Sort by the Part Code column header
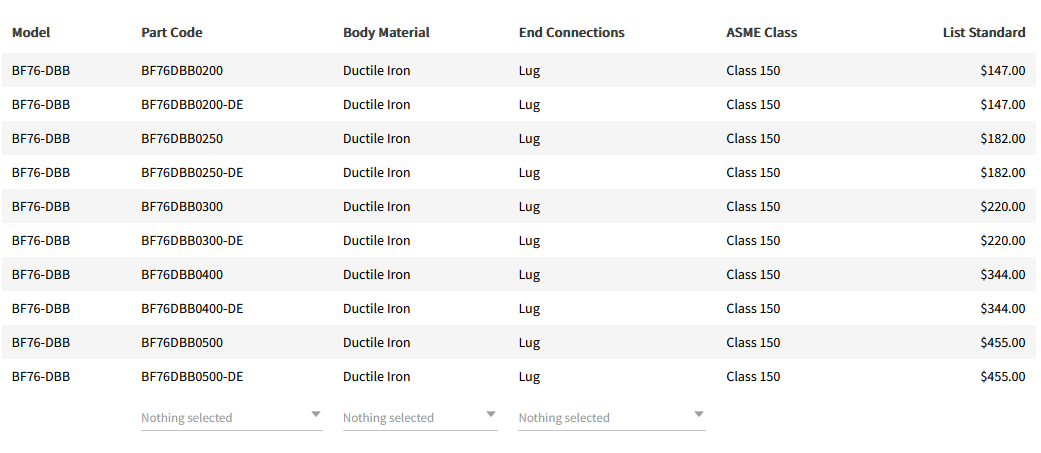 coord(172,32)
